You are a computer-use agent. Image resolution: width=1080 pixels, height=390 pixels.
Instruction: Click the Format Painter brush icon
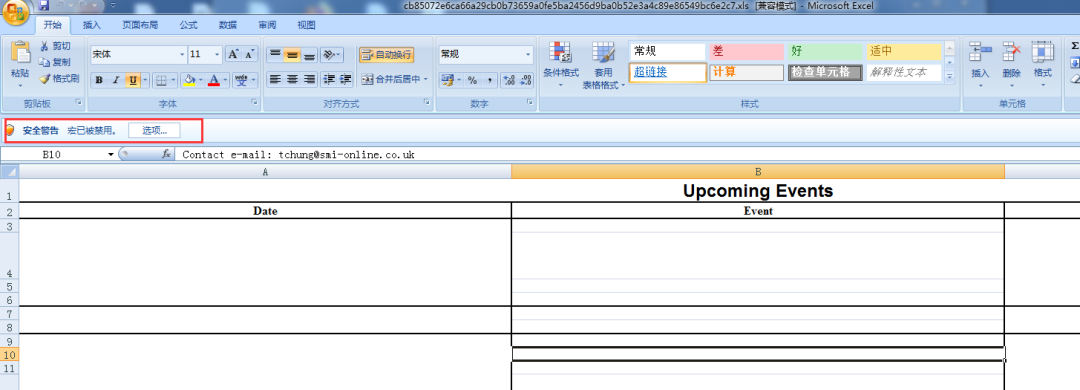45,79
